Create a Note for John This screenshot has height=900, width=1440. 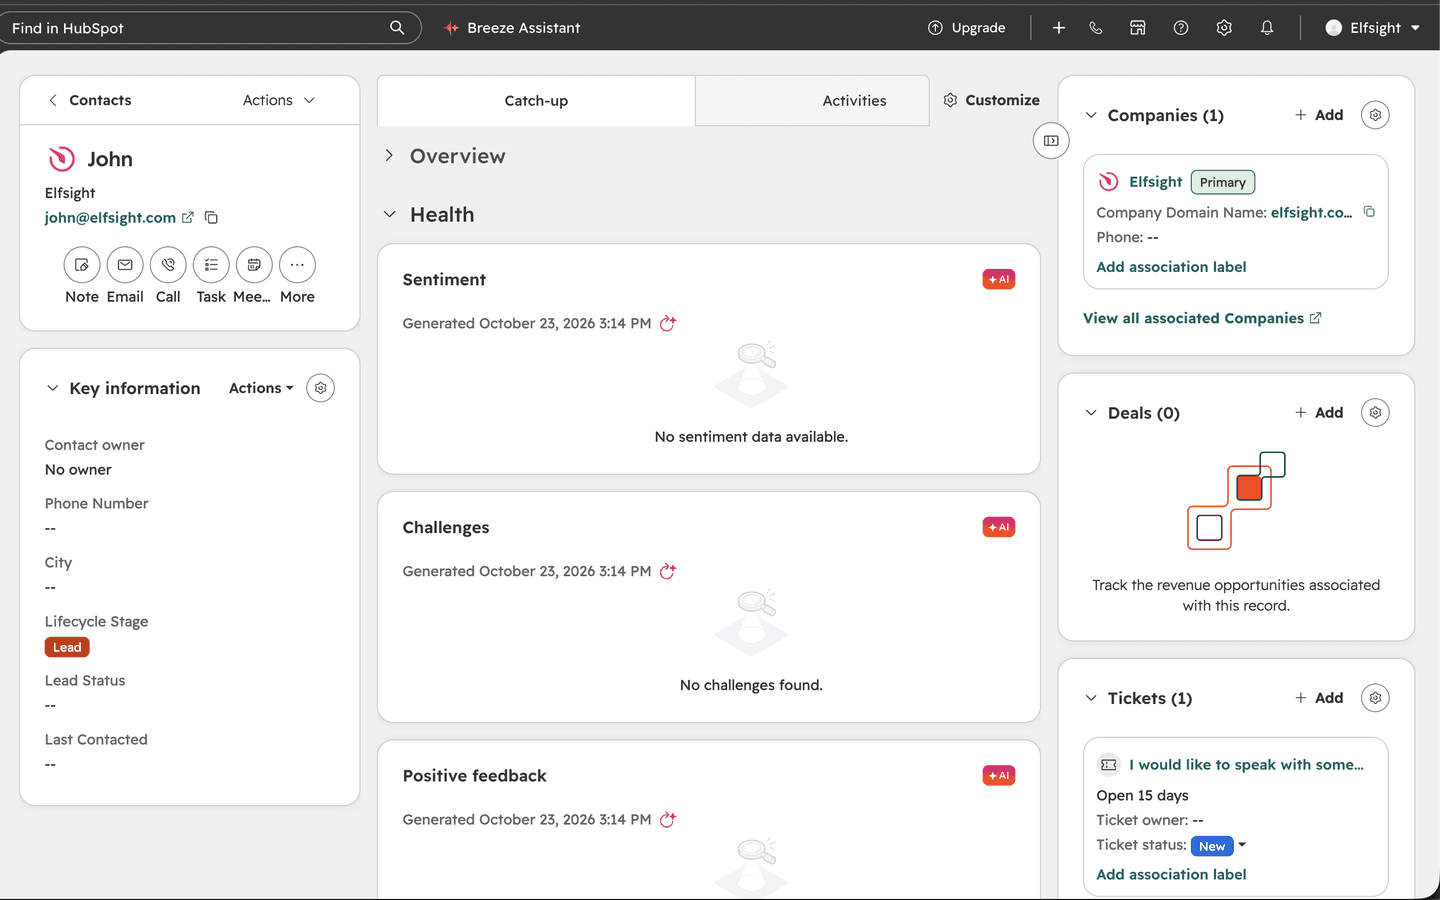tap(82, 265)
